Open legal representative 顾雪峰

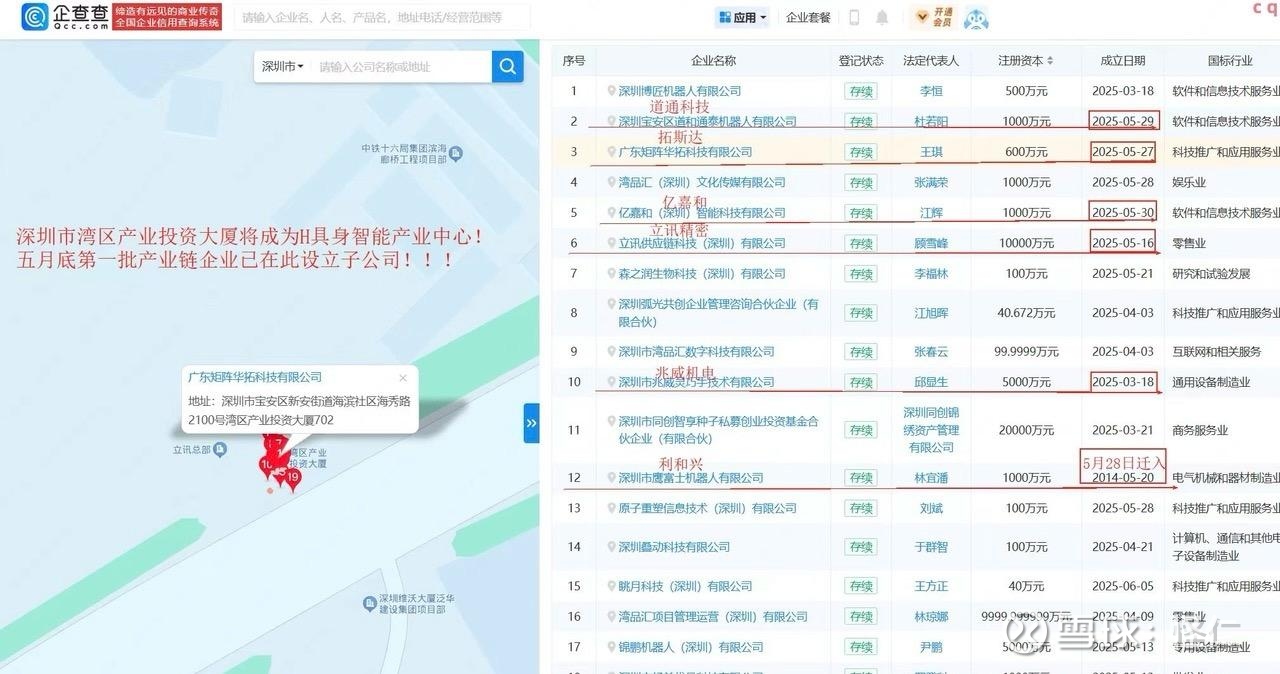point(931,243)
